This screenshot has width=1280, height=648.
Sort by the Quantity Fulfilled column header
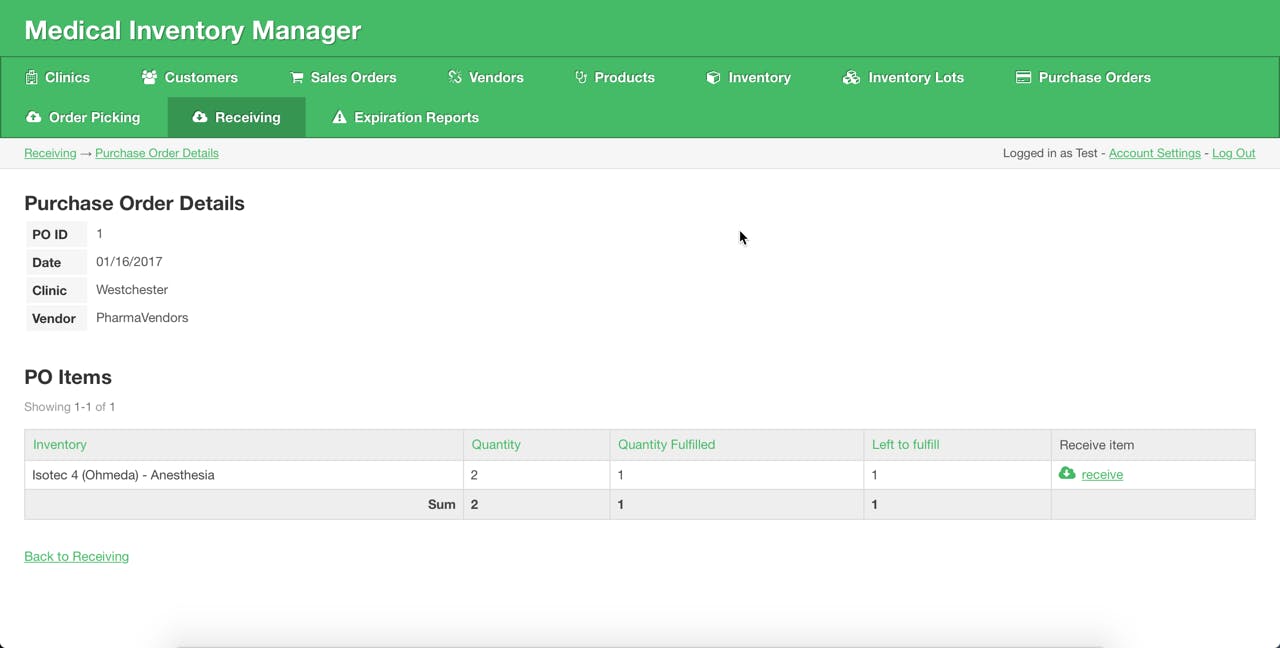[666, 444]
